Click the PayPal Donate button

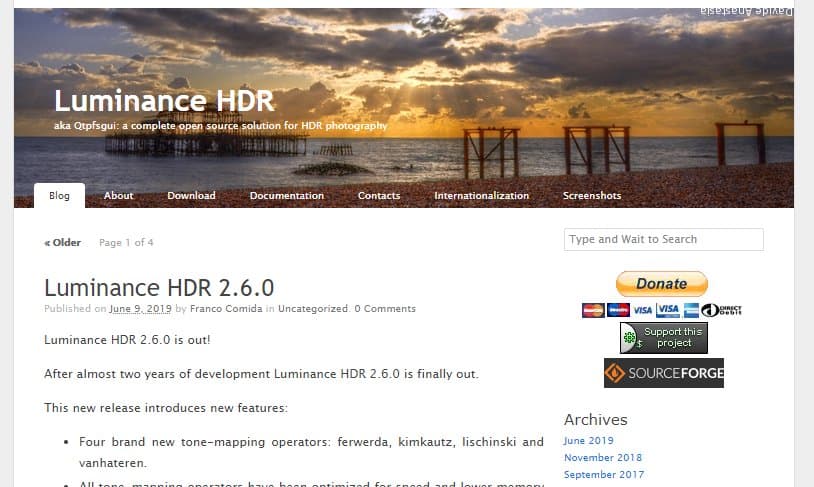[661, 284]
